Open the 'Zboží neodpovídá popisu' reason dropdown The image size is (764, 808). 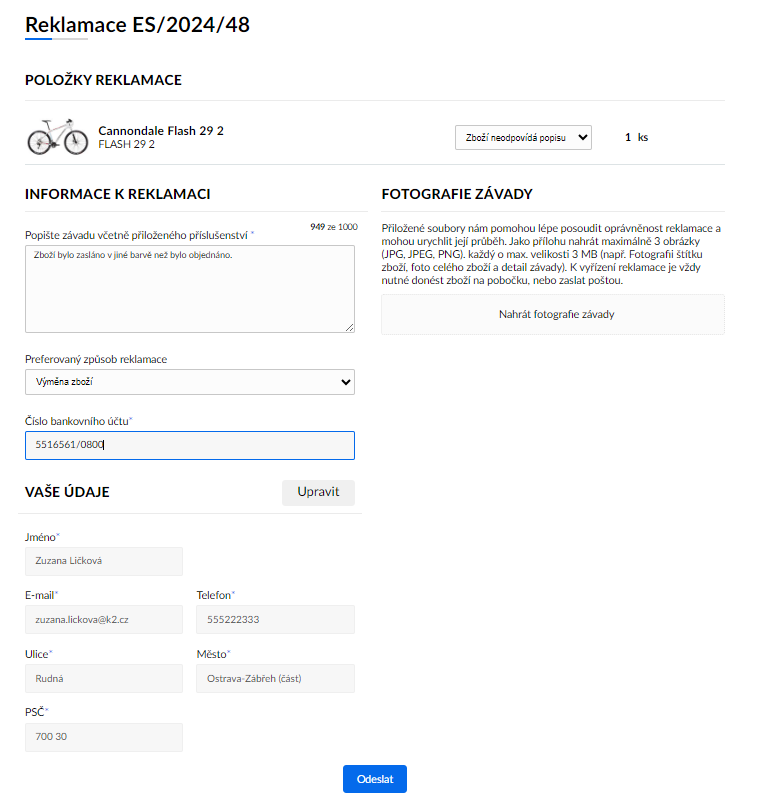coord(523,137)
